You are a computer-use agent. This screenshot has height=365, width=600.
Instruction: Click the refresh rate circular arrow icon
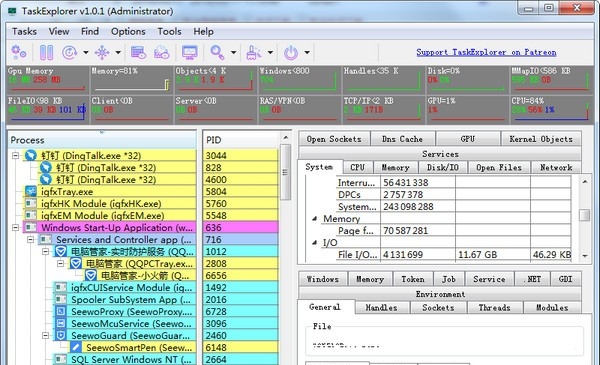pos(69,52)
